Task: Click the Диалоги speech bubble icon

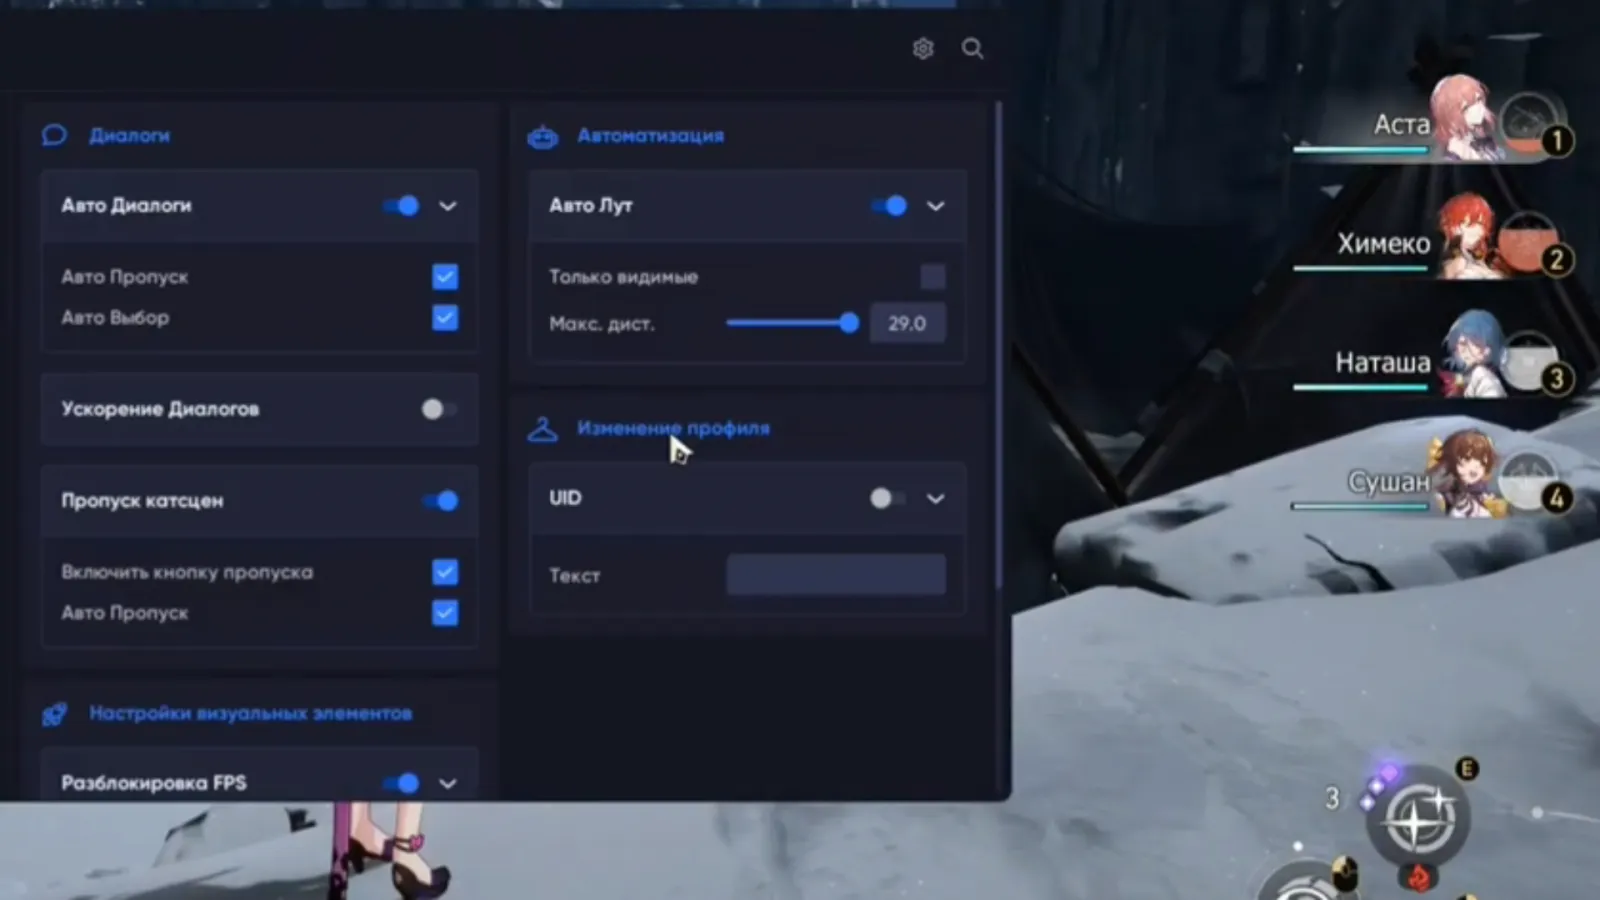Action: [x=54, y=135]
